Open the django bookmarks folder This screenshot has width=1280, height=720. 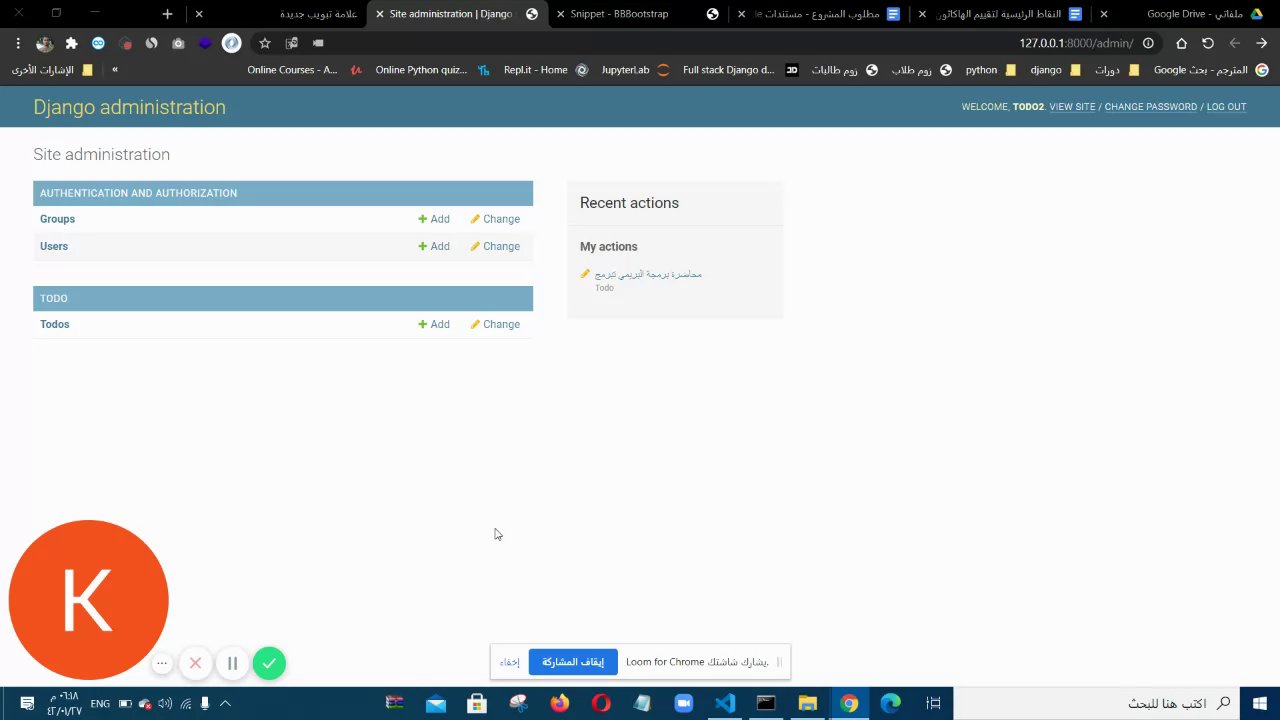click(x=1055, y=70)
